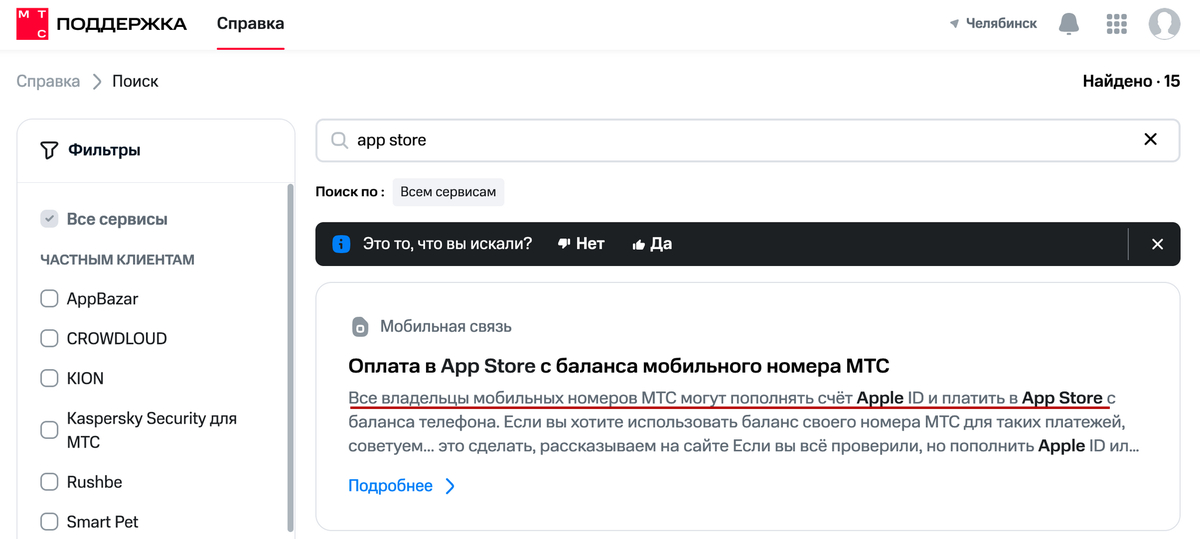The height and width of the screenshot is (539, 1200).
Task: Open the apps grid menu
Action: point(1117,24)
